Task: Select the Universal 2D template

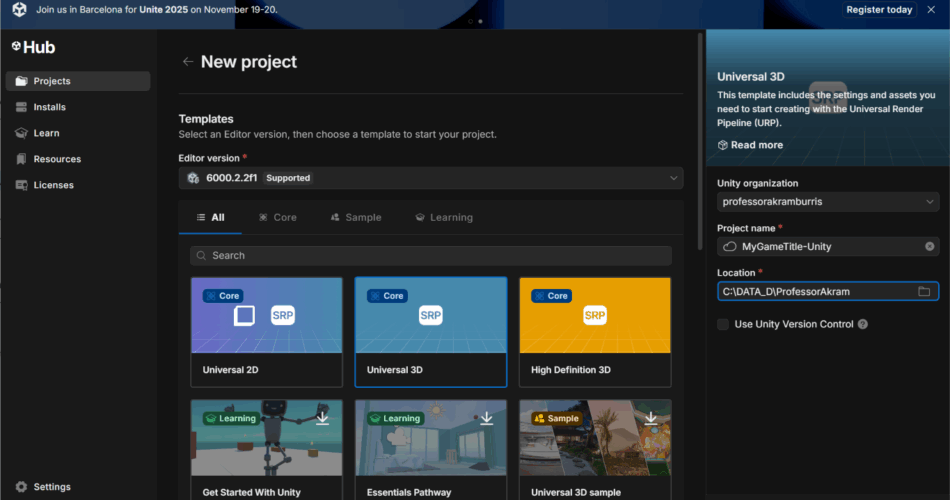Action: 267,332
